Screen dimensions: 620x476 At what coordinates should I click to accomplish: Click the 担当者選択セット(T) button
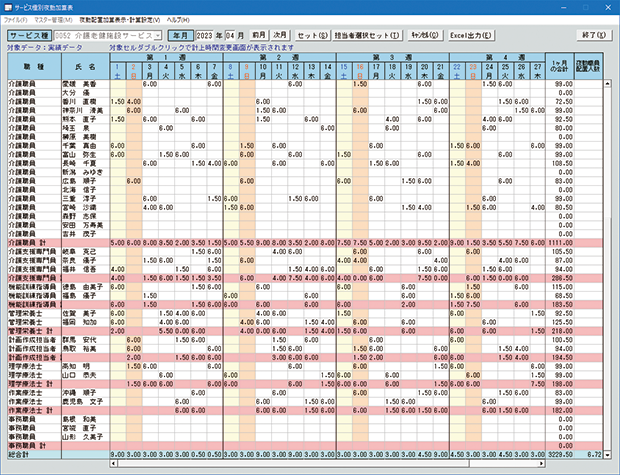367,36
